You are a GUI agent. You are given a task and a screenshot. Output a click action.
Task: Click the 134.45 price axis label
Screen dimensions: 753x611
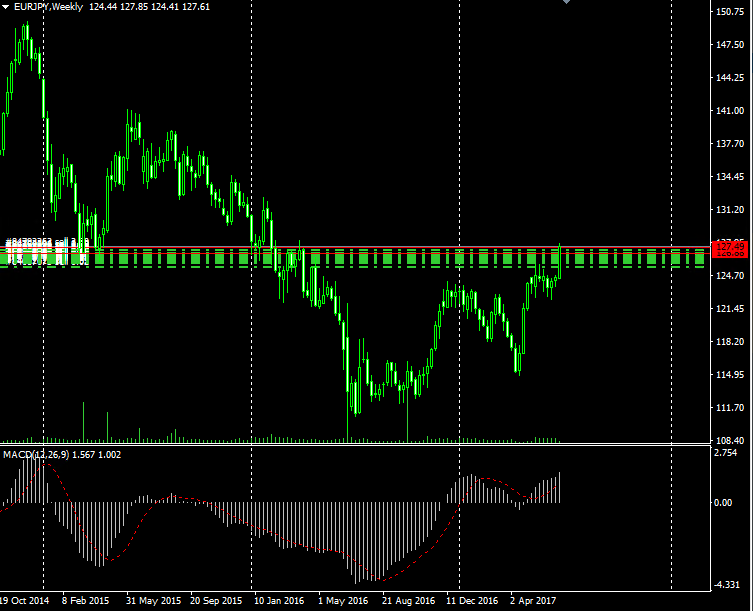729,177
